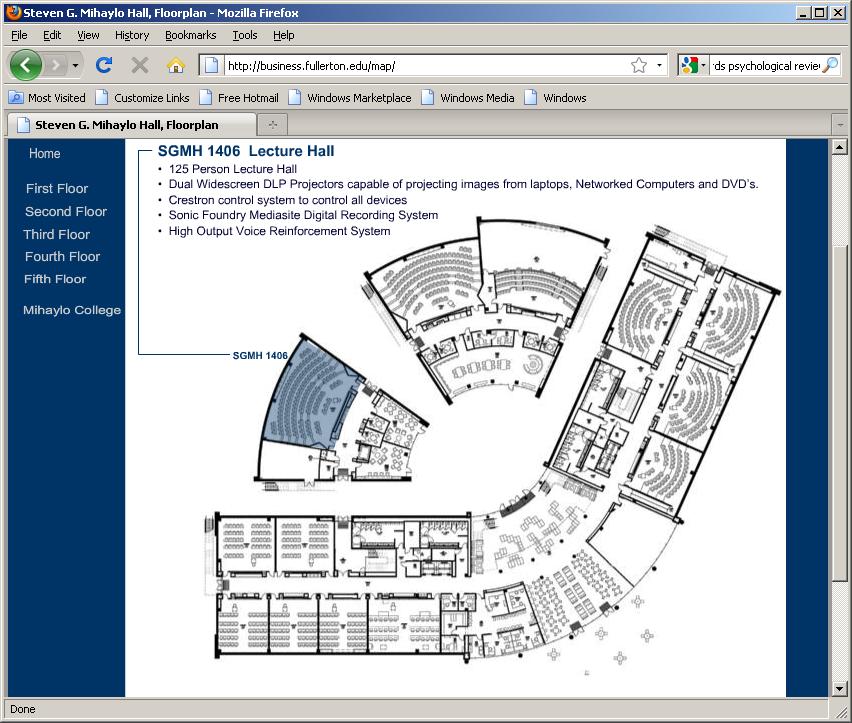The width and height of the screenshot is (852, 723).
Task: Maximize the Firefox window
Action: tap(820, 12)
